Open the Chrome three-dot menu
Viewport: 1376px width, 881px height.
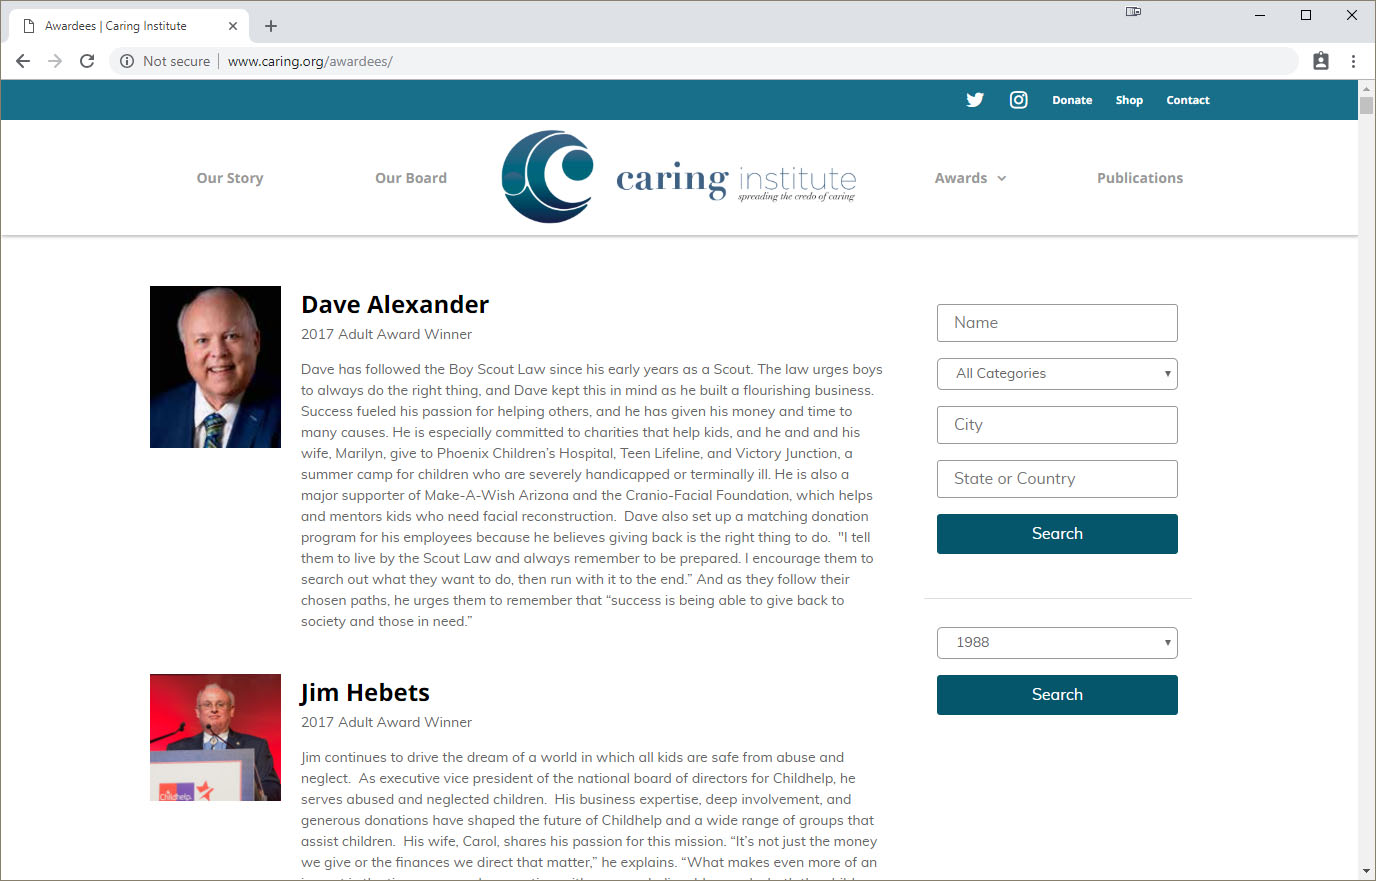1353,61
